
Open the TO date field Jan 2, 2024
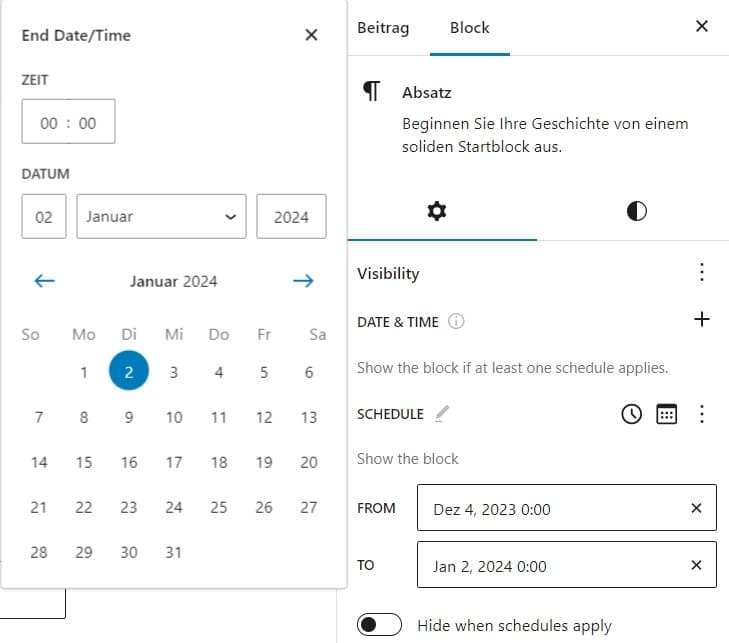pyautogui.click(x=567, y=565)
